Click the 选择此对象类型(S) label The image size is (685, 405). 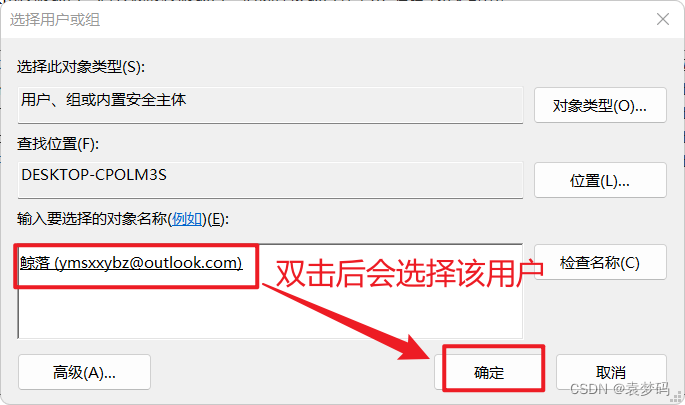[x=81, y=67]
